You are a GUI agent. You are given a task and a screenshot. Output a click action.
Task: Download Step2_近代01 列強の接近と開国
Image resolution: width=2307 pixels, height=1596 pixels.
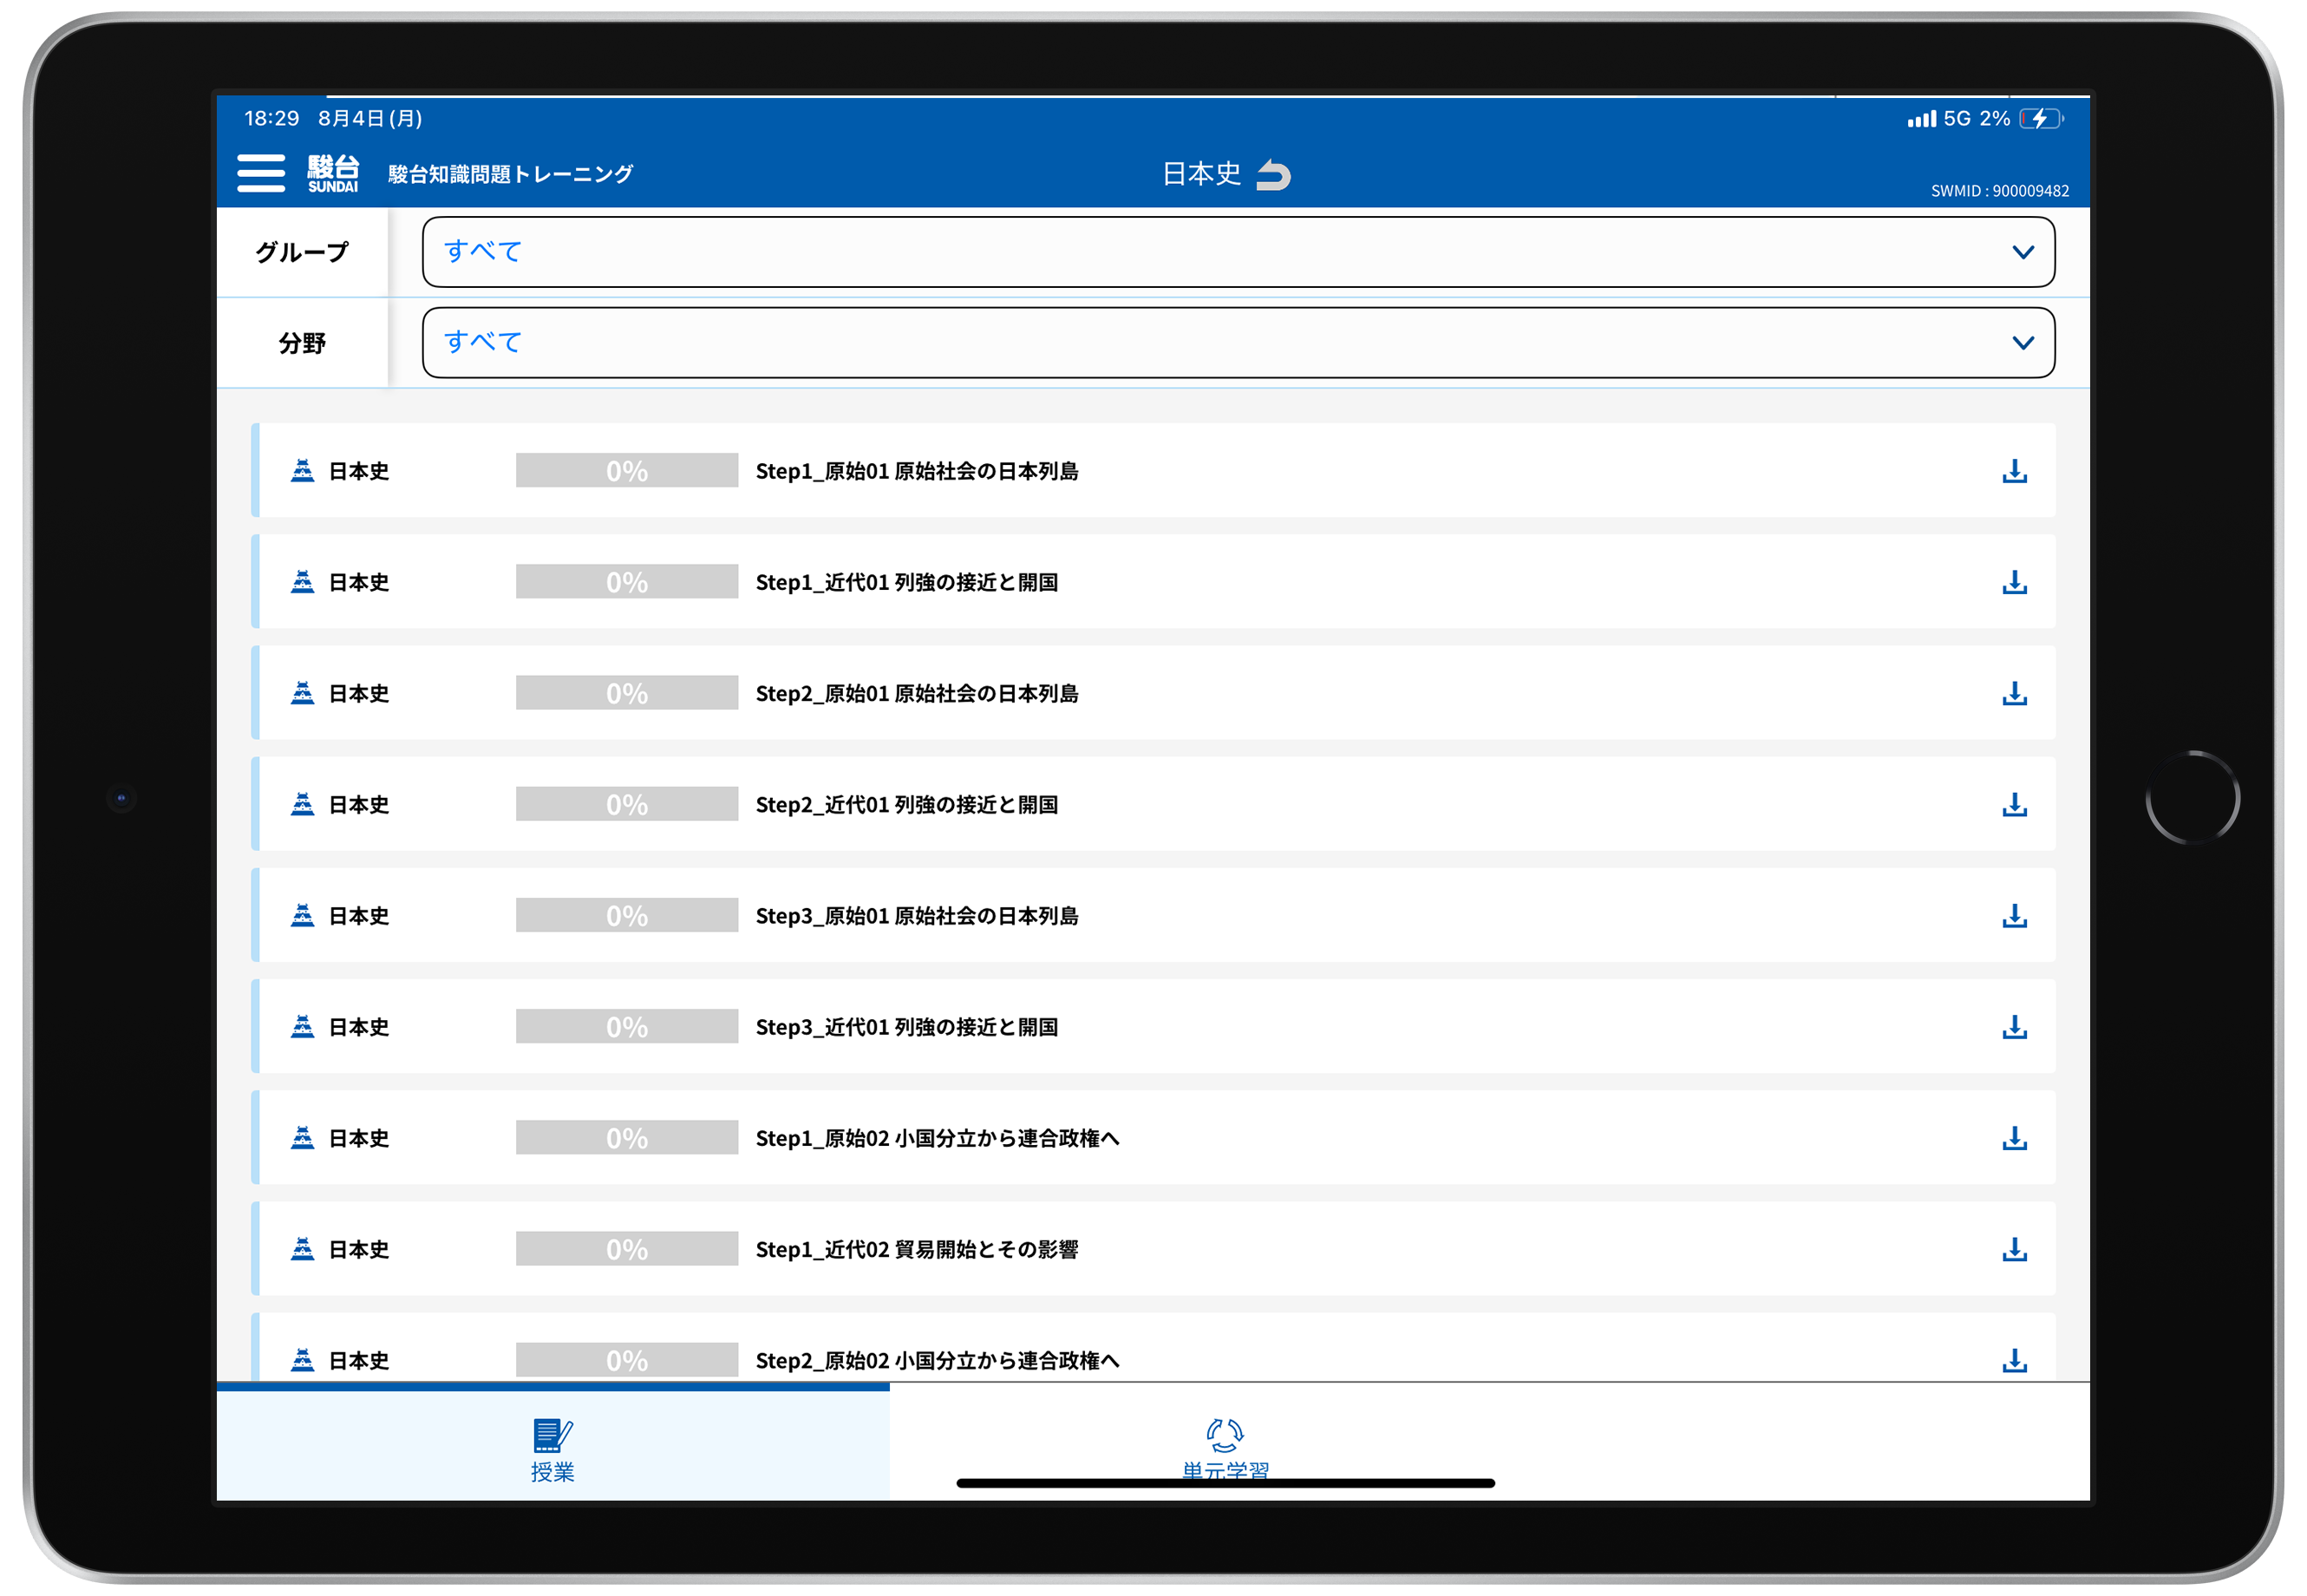coord(2014,804)
